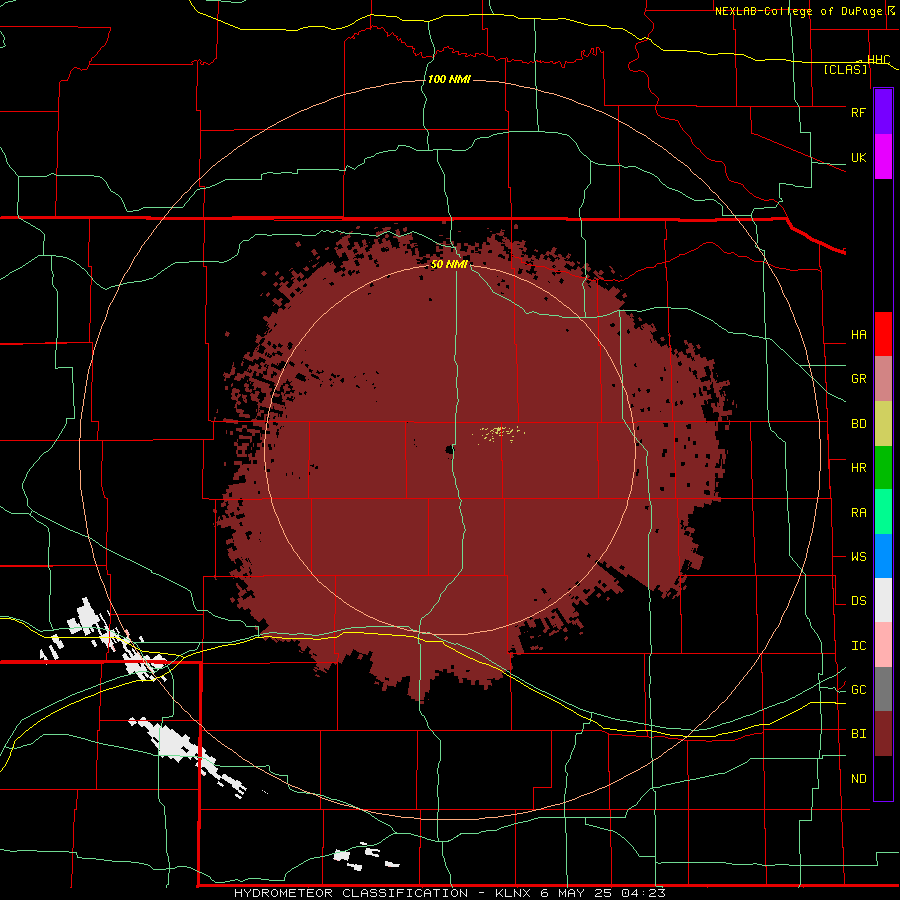Image resolution: width=900 pixels, height=900 pixels.
Task: Select the BD yellow legend swatch
Action: coord(883,424)
